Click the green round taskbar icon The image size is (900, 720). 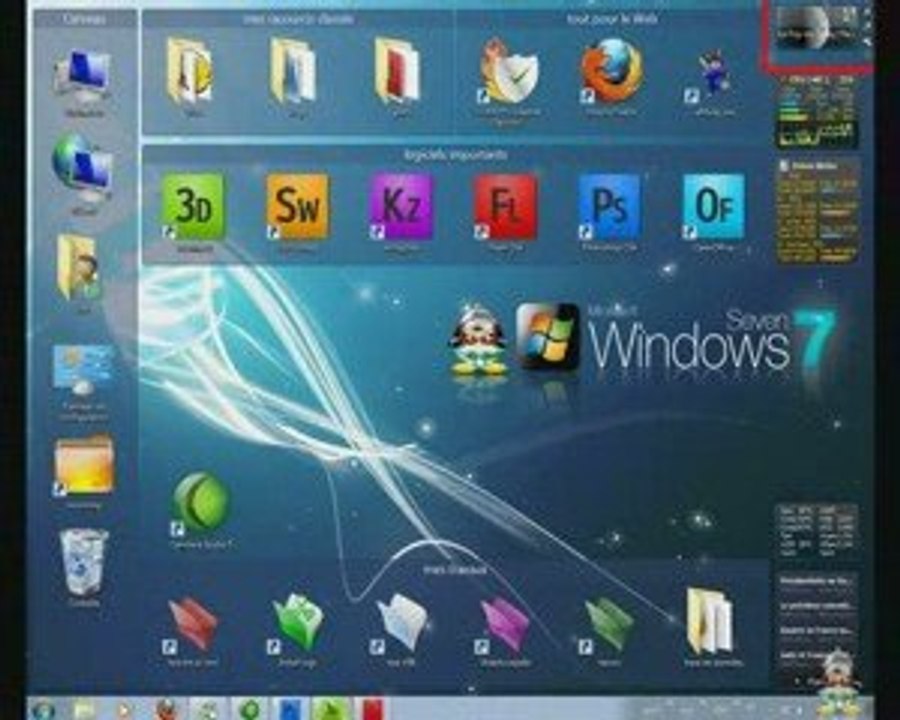click(x=250, y=710)
